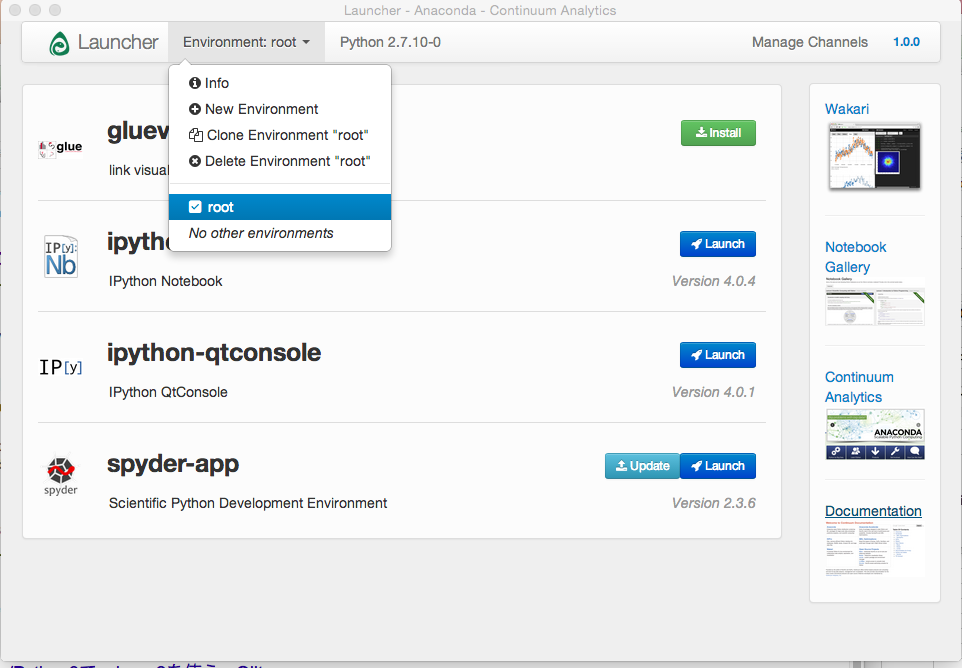Click the Anaconda Launcher logo icon

[x=60, y=44]
